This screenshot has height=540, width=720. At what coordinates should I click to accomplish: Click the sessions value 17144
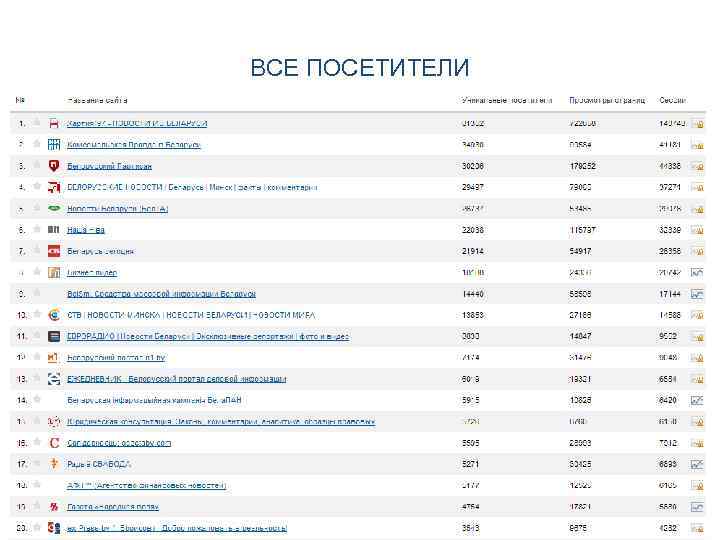coord(669,294)
